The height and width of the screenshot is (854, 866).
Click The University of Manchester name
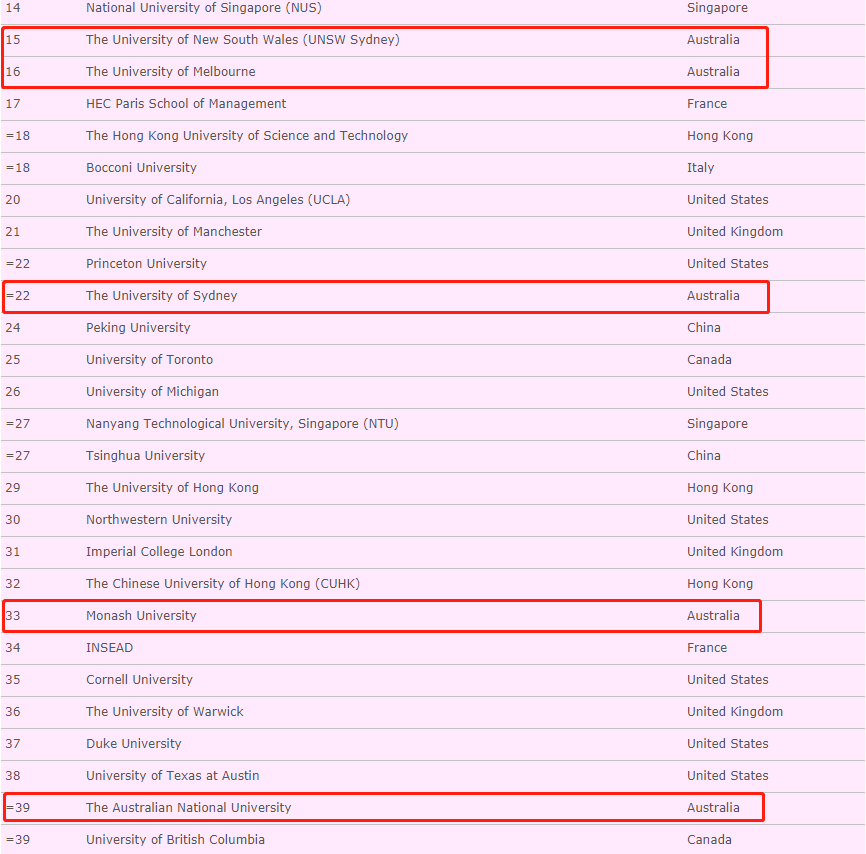coord(174,232)
